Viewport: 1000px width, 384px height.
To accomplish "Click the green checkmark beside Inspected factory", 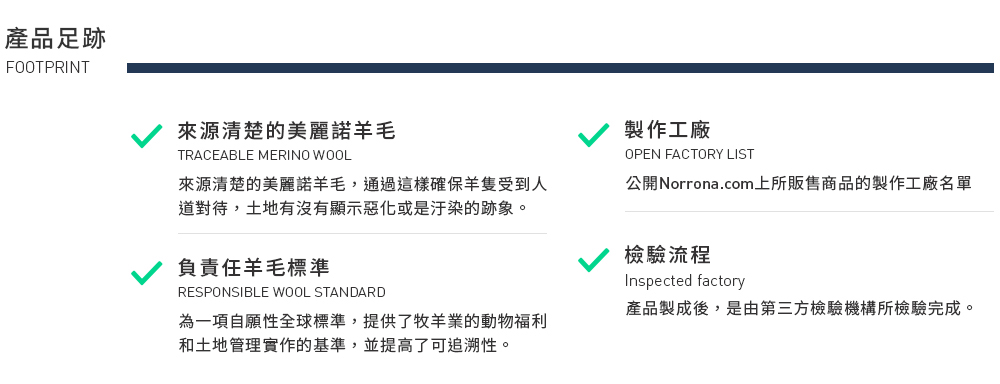I will pos(594,260).
